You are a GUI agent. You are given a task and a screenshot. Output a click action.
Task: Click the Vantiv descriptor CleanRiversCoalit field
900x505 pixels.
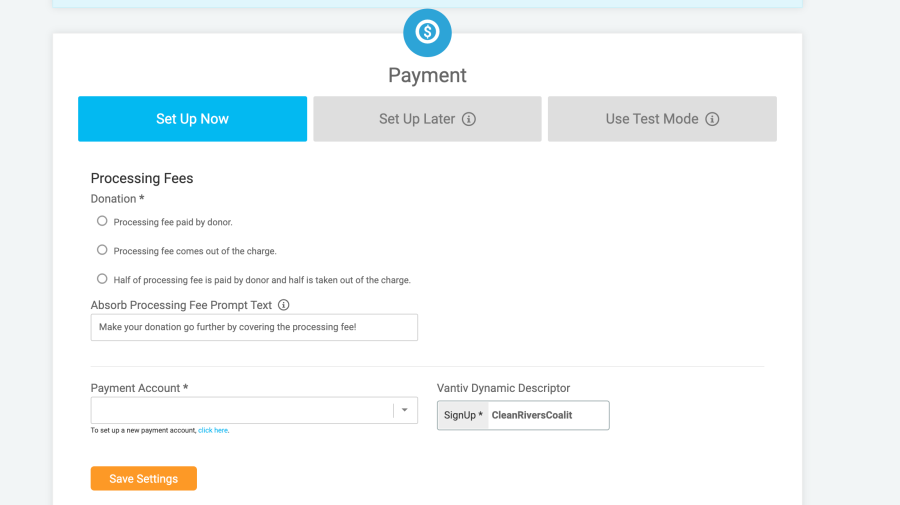pos(548,415)
